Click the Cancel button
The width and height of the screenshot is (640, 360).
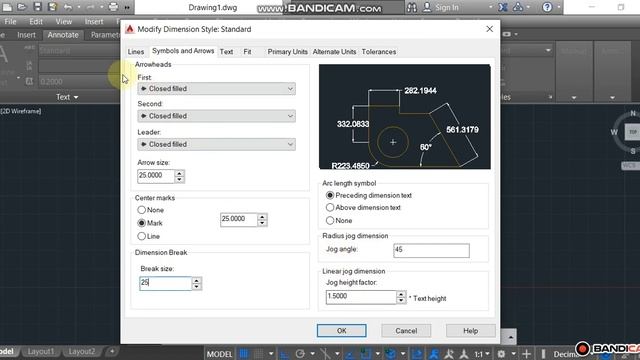point(406,331)
